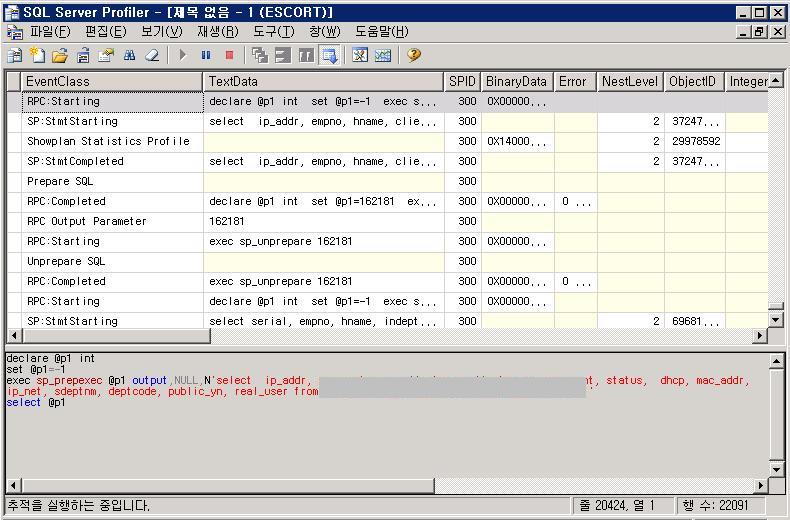Select the Showplan Statistics Profile row
Viewport: 790px width, 520px height.
coord(387,141)
